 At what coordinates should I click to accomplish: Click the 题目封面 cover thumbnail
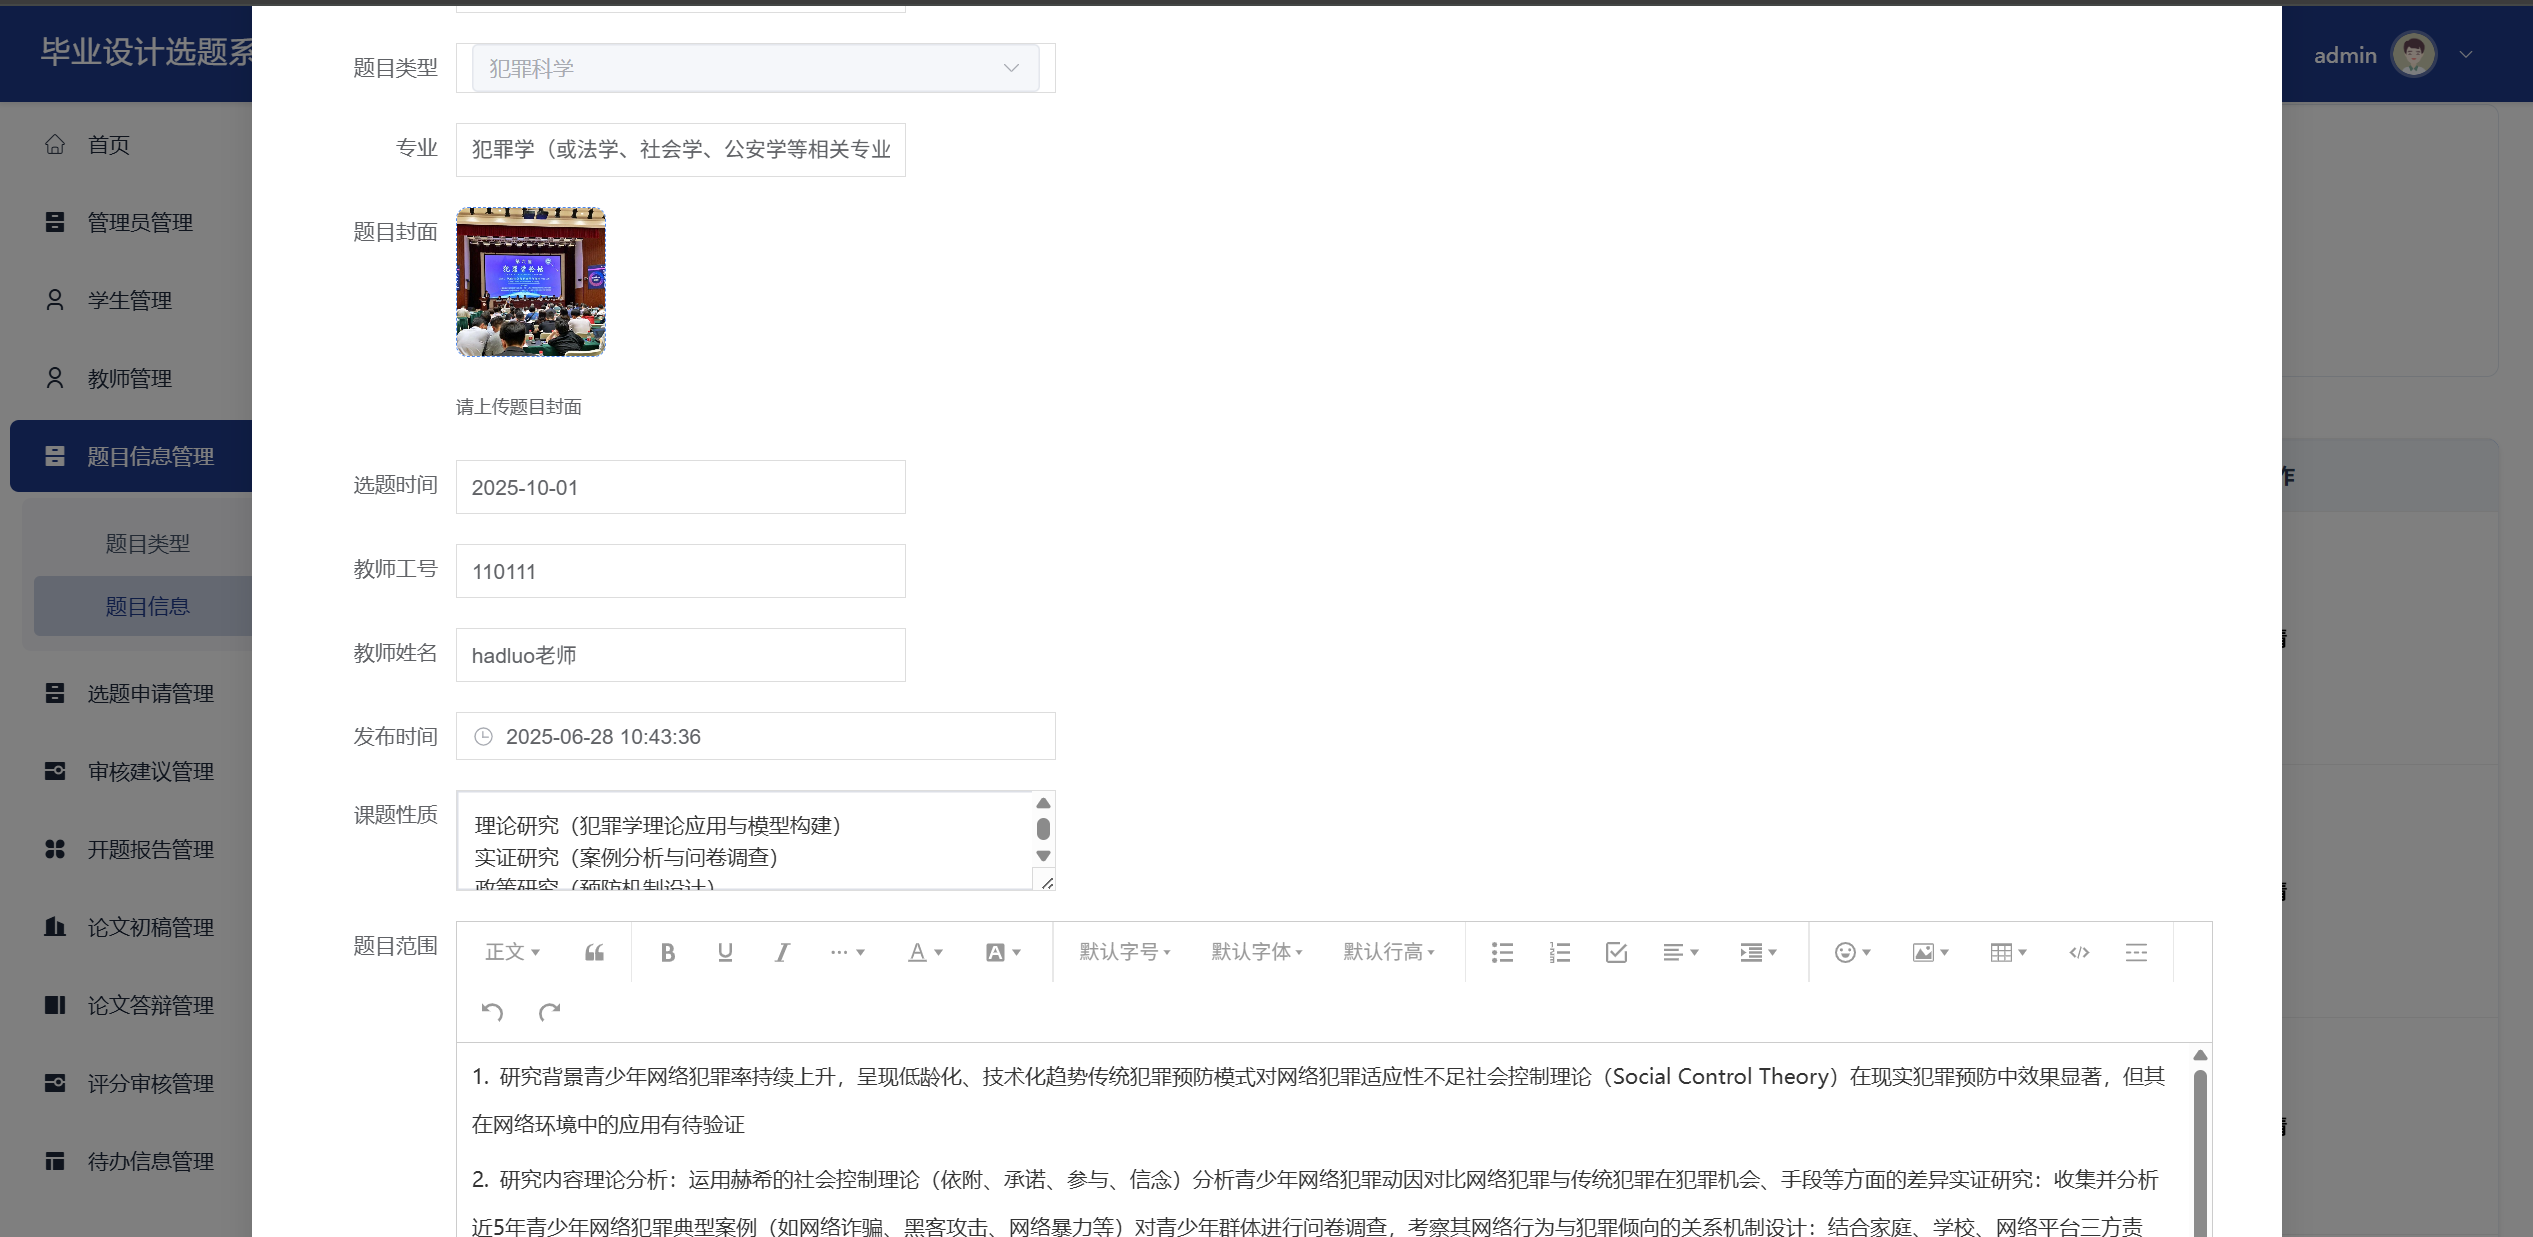(x=531, y=282)
